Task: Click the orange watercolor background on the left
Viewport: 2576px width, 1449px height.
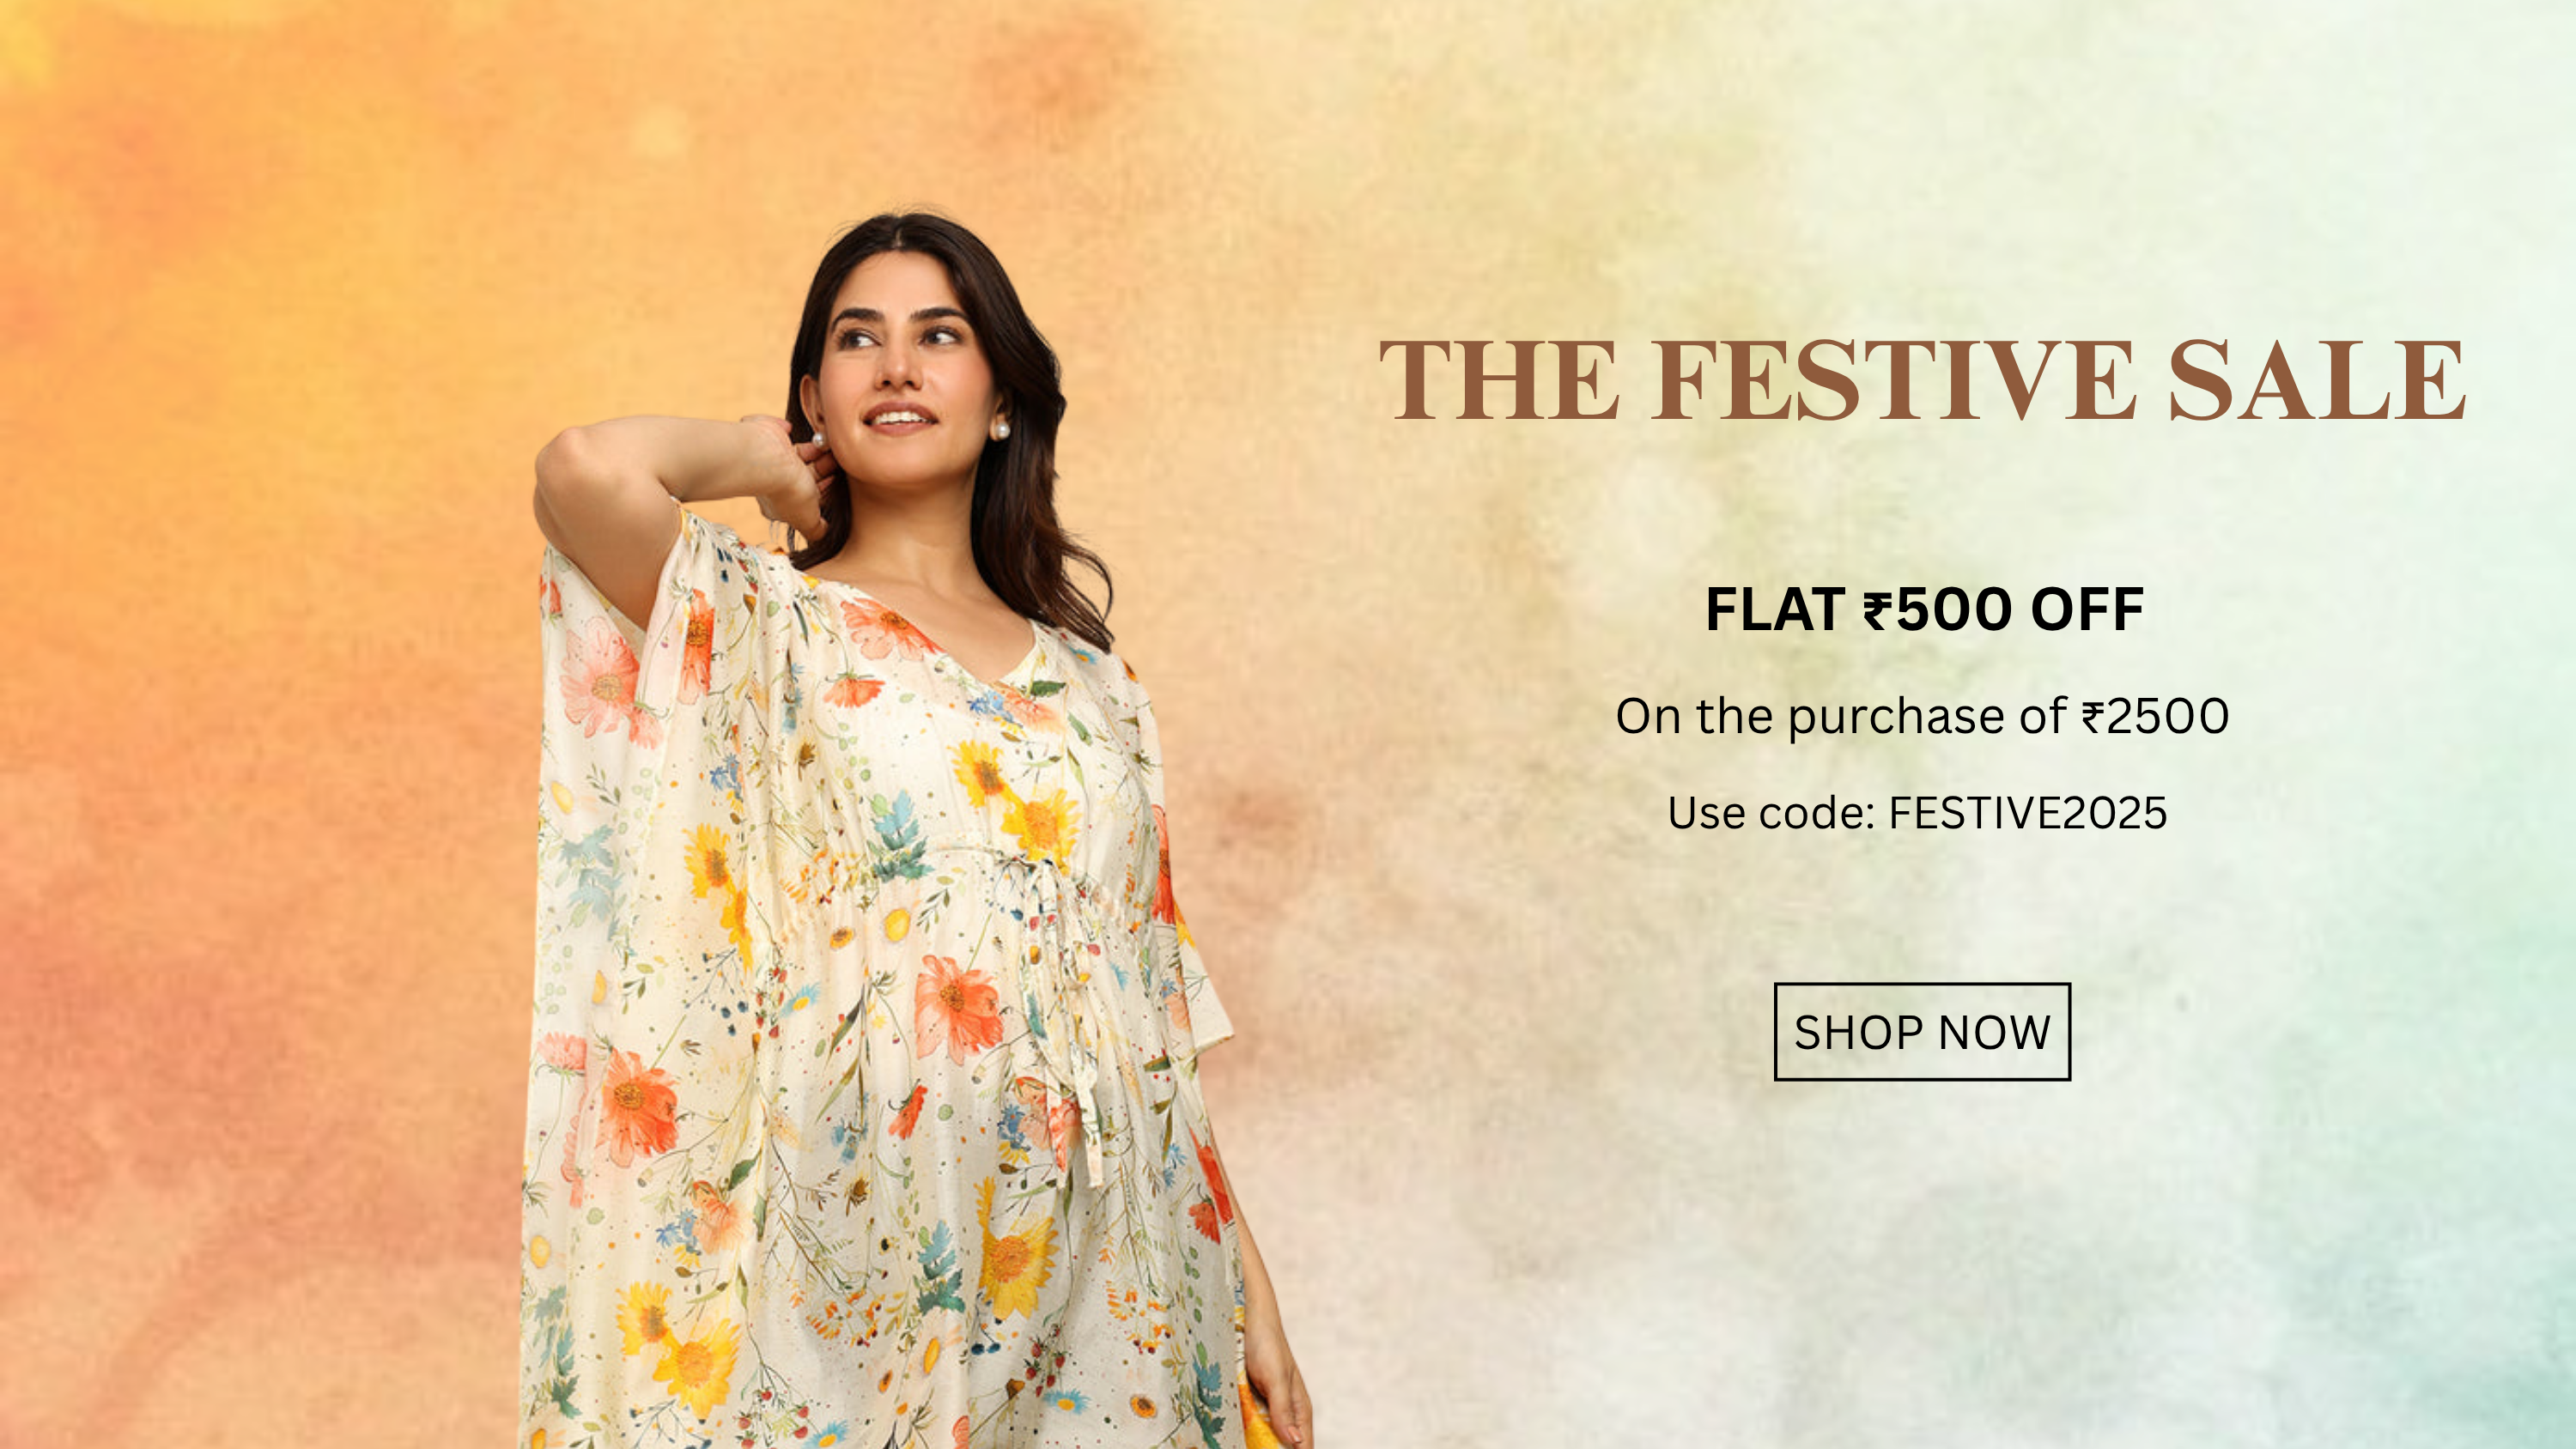Action: pos(250,700)
